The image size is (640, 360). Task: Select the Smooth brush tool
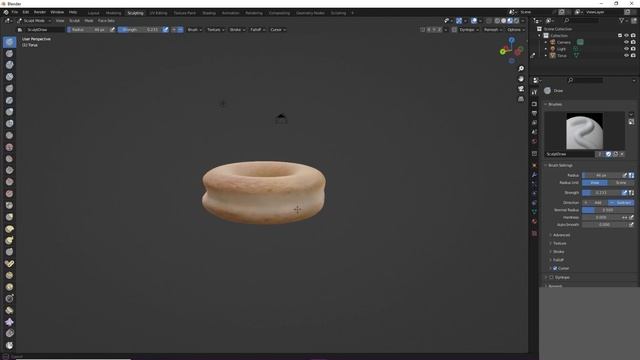tap(9, 147)
